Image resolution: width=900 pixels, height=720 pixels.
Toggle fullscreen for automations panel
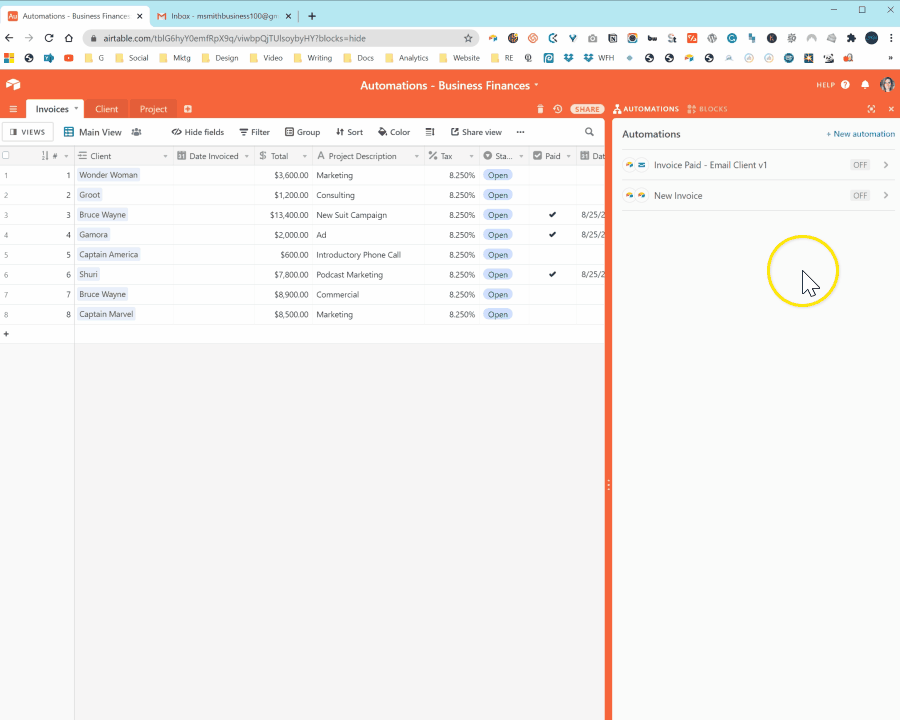871,109
